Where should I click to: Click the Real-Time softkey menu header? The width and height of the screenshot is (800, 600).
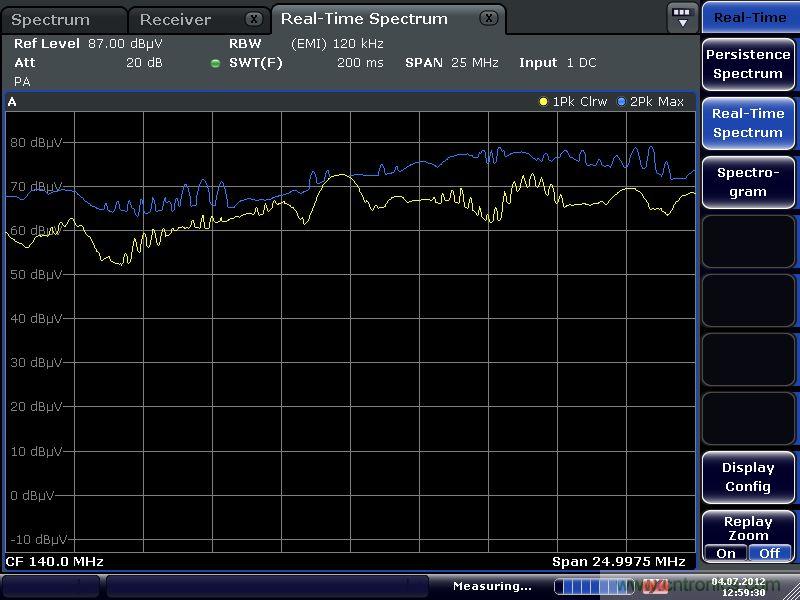pyautogui.click(x=749, y=17)
